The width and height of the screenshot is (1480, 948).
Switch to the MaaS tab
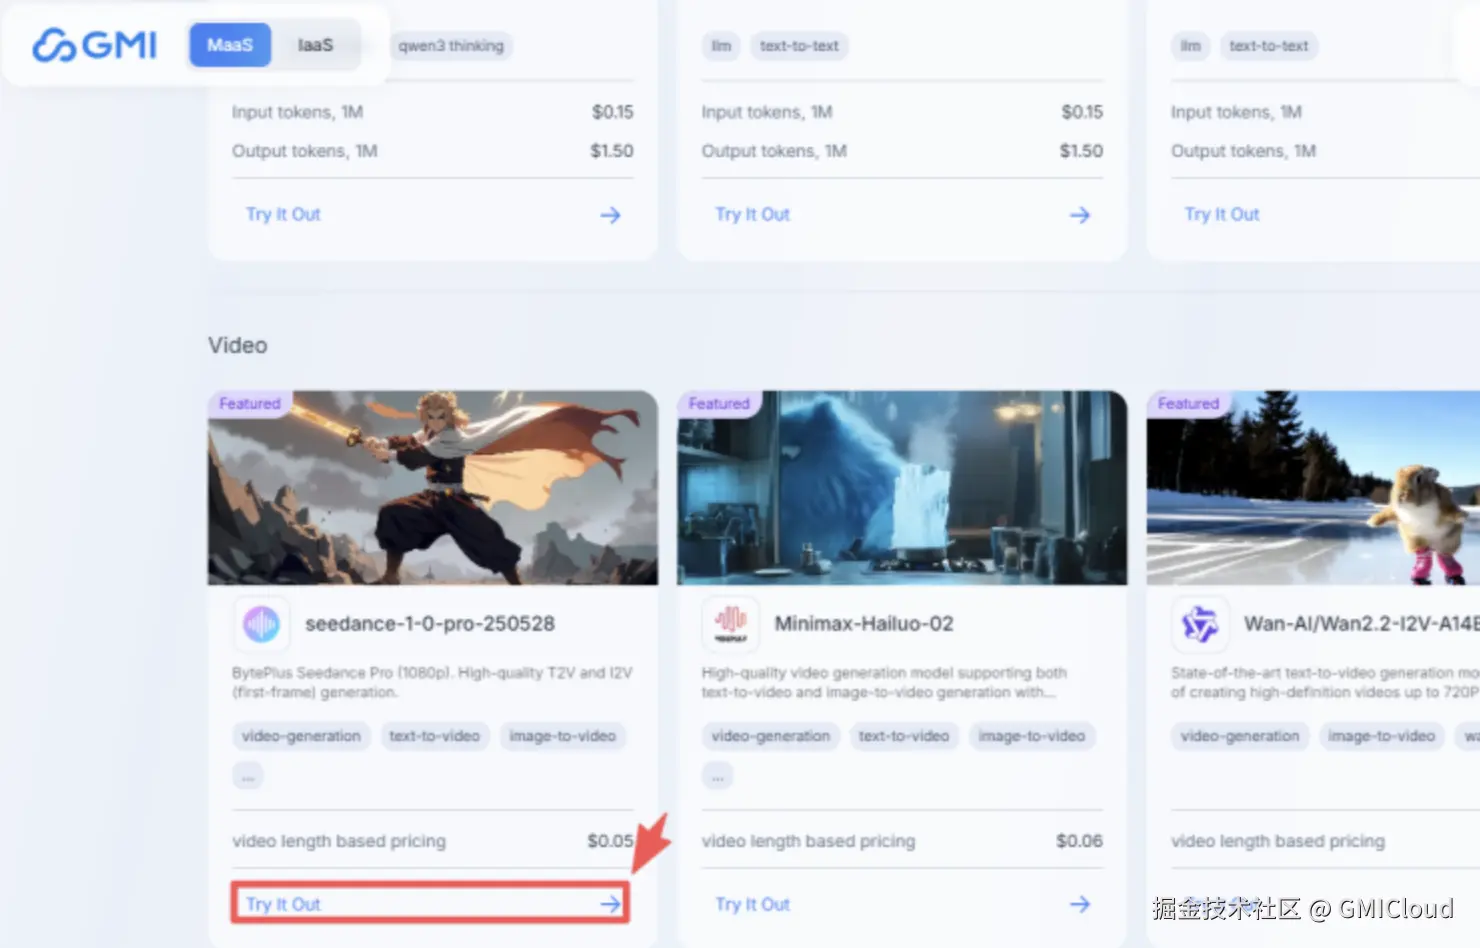pyautogui.click(x=230, y=45)
